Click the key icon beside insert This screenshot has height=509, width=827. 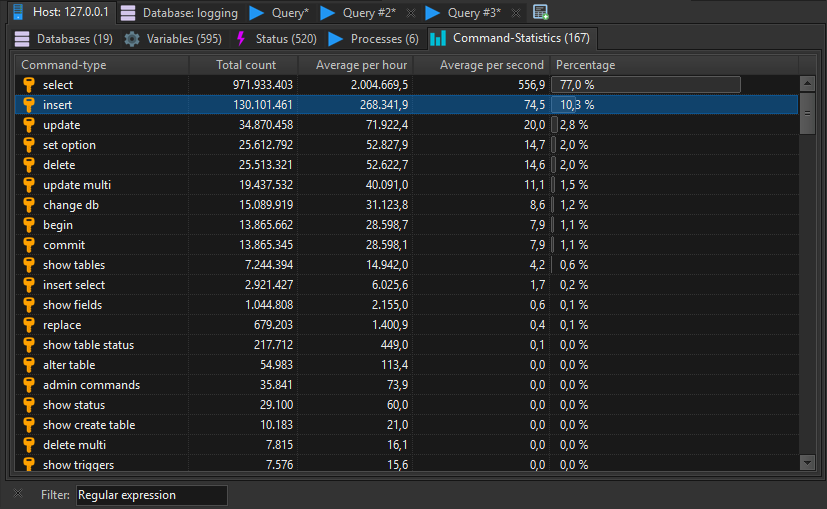pyautogui.click(x=29, y=105)
